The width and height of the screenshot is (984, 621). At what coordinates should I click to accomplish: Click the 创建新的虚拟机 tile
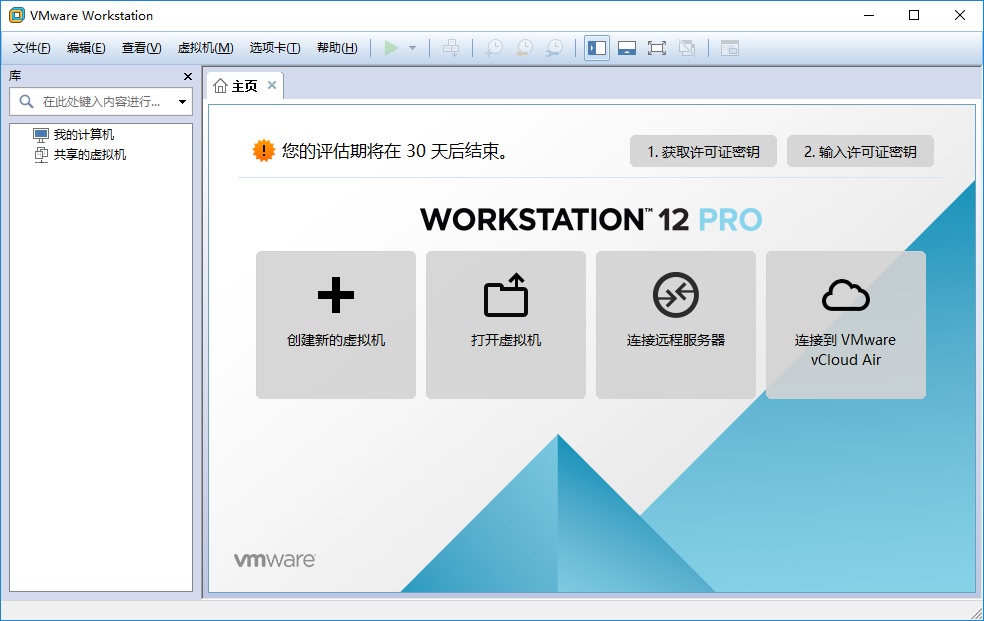pos(336,325)
